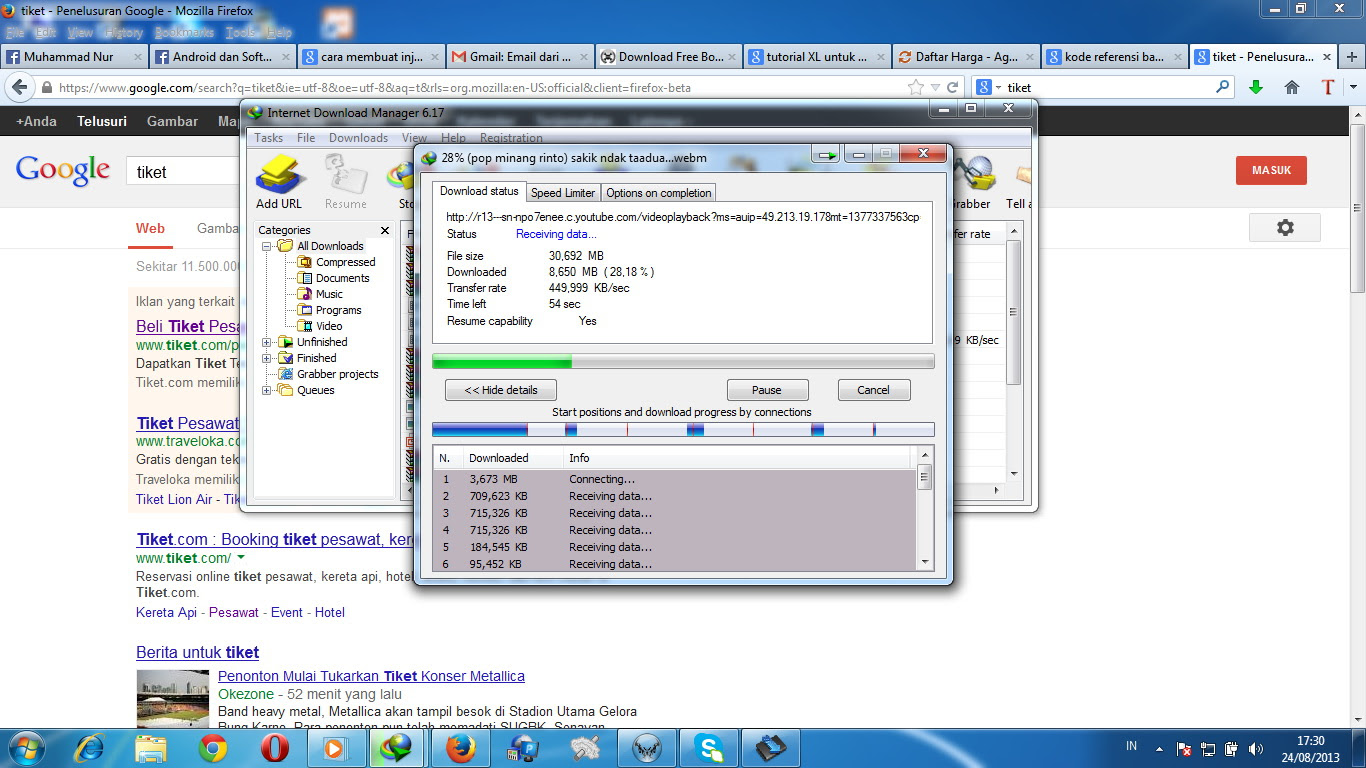Click the search magnifier in Firefox search box
The height and width of the screenshot is (768, 1366).
coord(1222,87)
